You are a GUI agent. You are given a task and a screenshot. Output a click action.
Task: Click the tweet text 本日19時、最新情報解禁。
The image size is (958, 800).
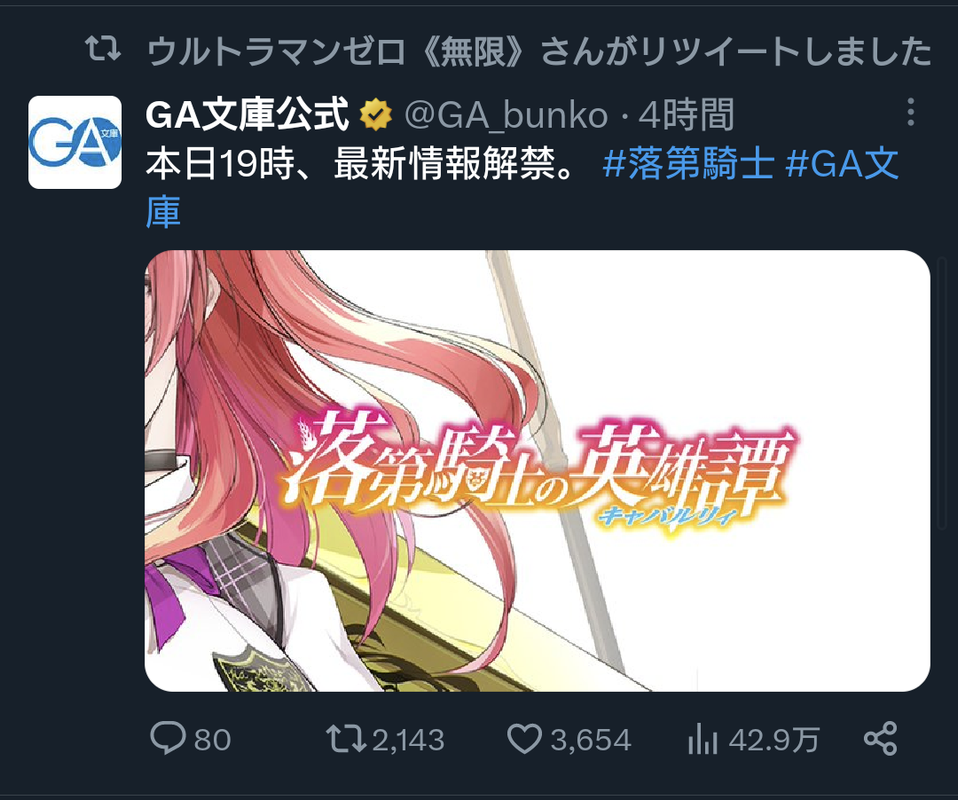(360, 164)
